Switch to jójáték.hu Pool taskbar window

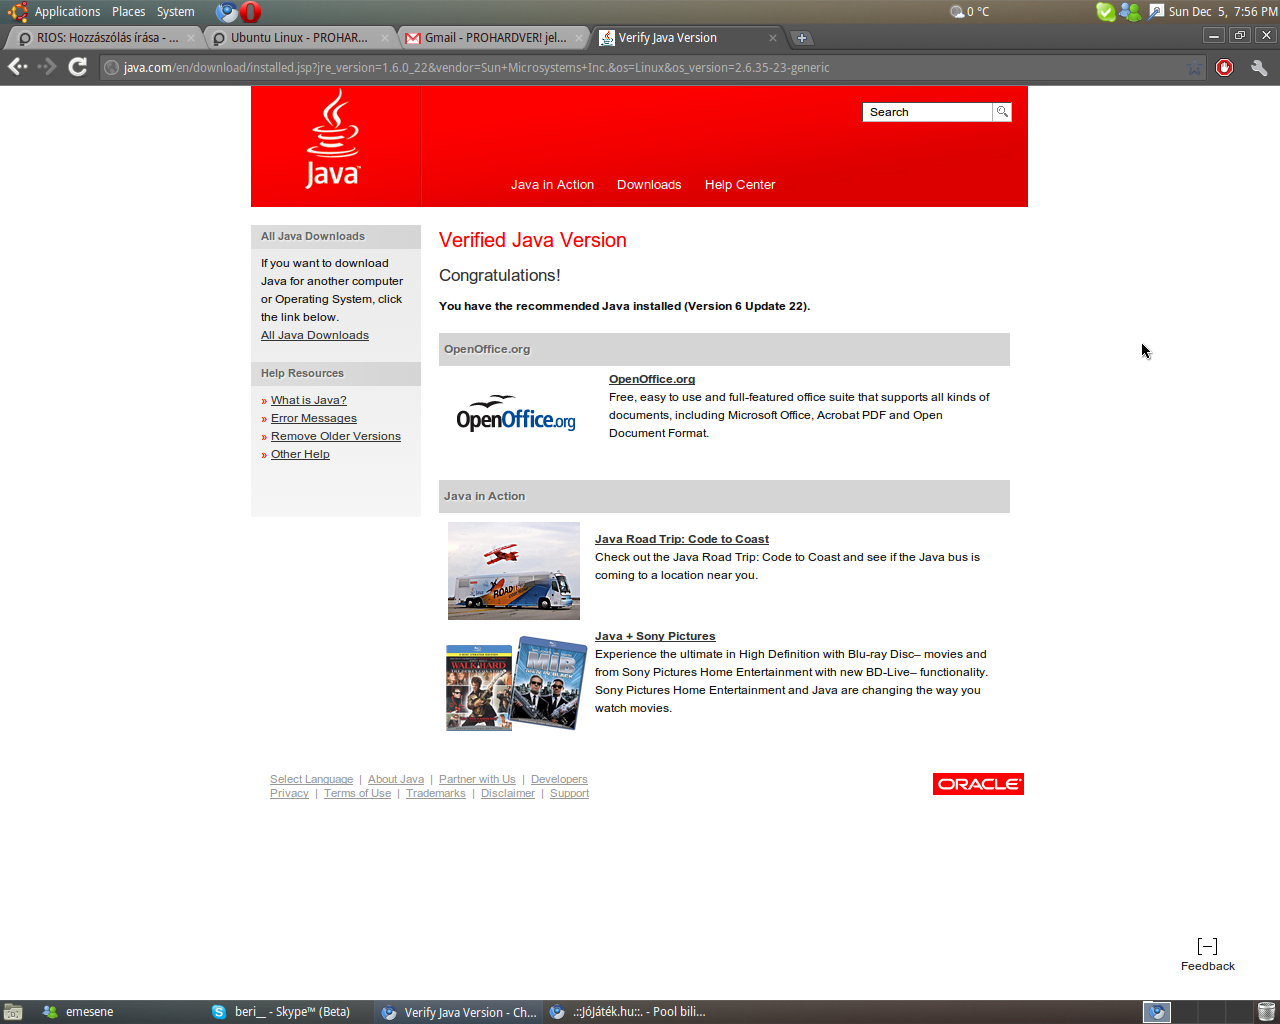tap(627, 1012)
